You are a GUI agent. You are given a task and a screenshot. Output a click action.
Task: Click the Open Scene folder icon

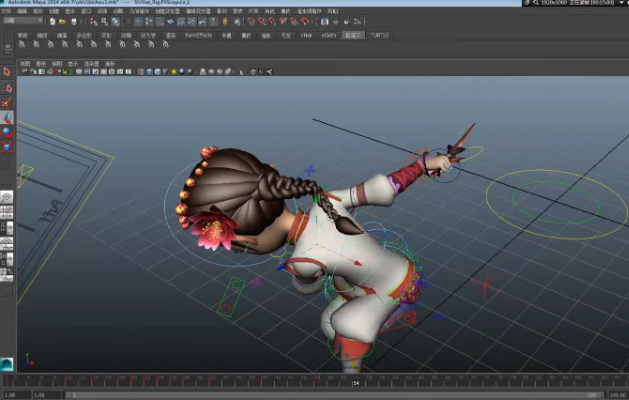click(x=62, y=22)
